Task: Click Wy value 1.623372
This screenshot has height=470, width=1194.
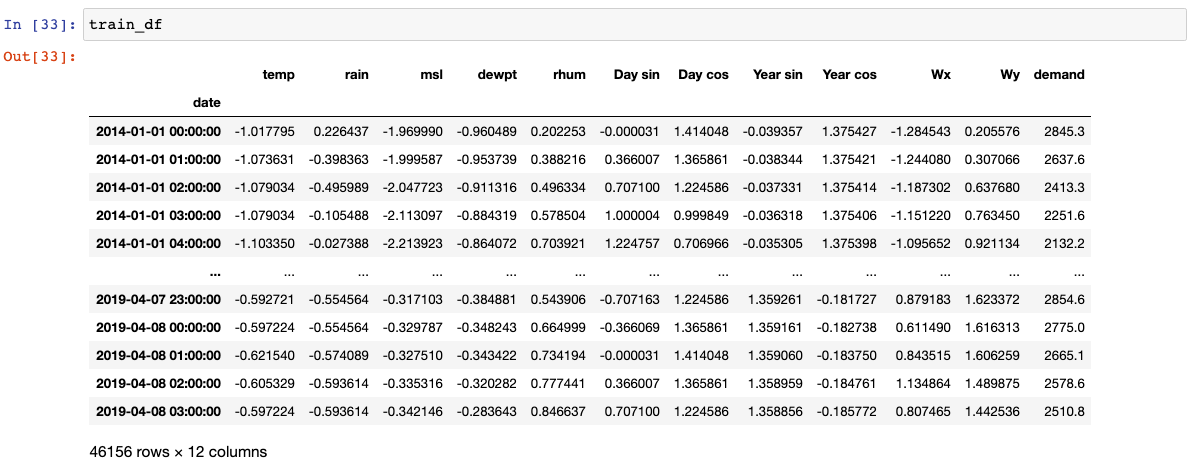Action: point(993,299)
